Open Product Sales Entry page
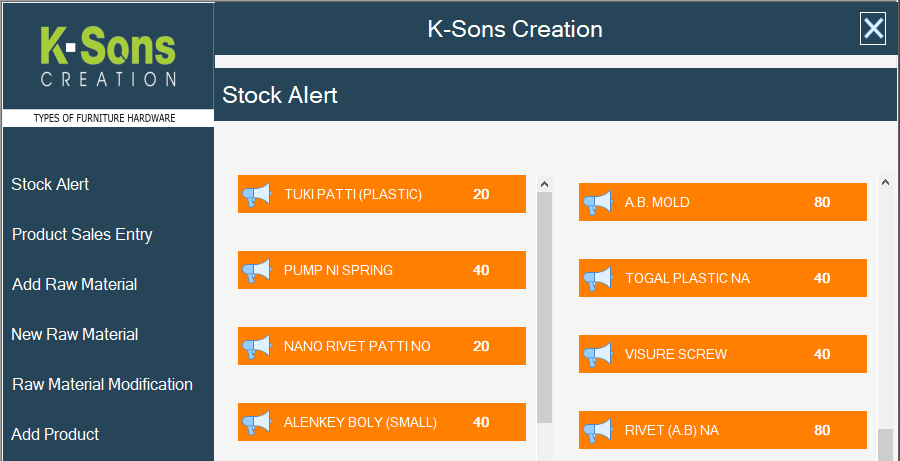Image resolution: width=900 pixels, height=461 pixels. tap(82, 235)
